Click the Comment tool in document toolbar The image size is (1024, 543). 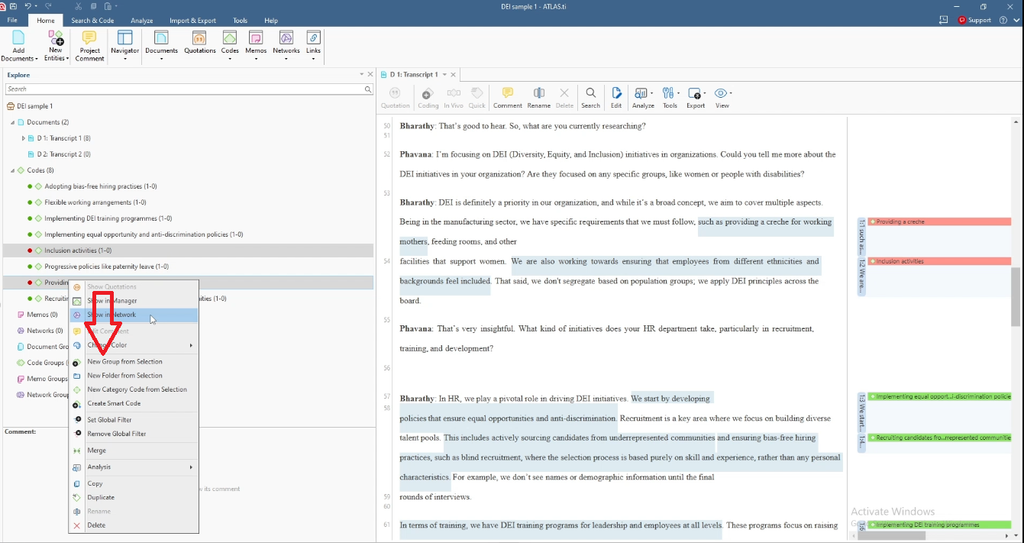(x=507, y=98)
